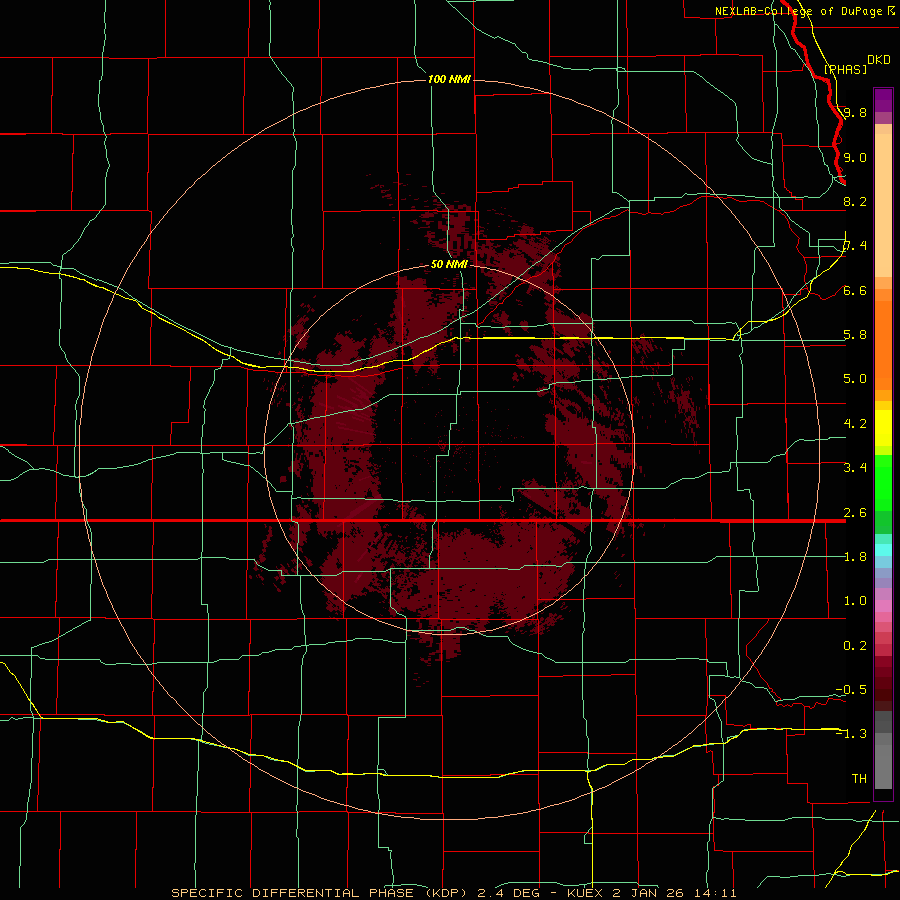This screenshot has height=900, width=900.
Task: Click the 2 JAN 26 14:11 timestamp
Action: tap(675, 893)
